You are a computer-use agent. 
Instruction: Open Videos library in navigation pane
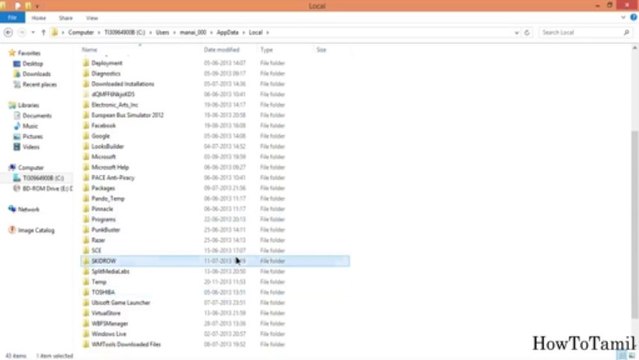pos(31,147)
